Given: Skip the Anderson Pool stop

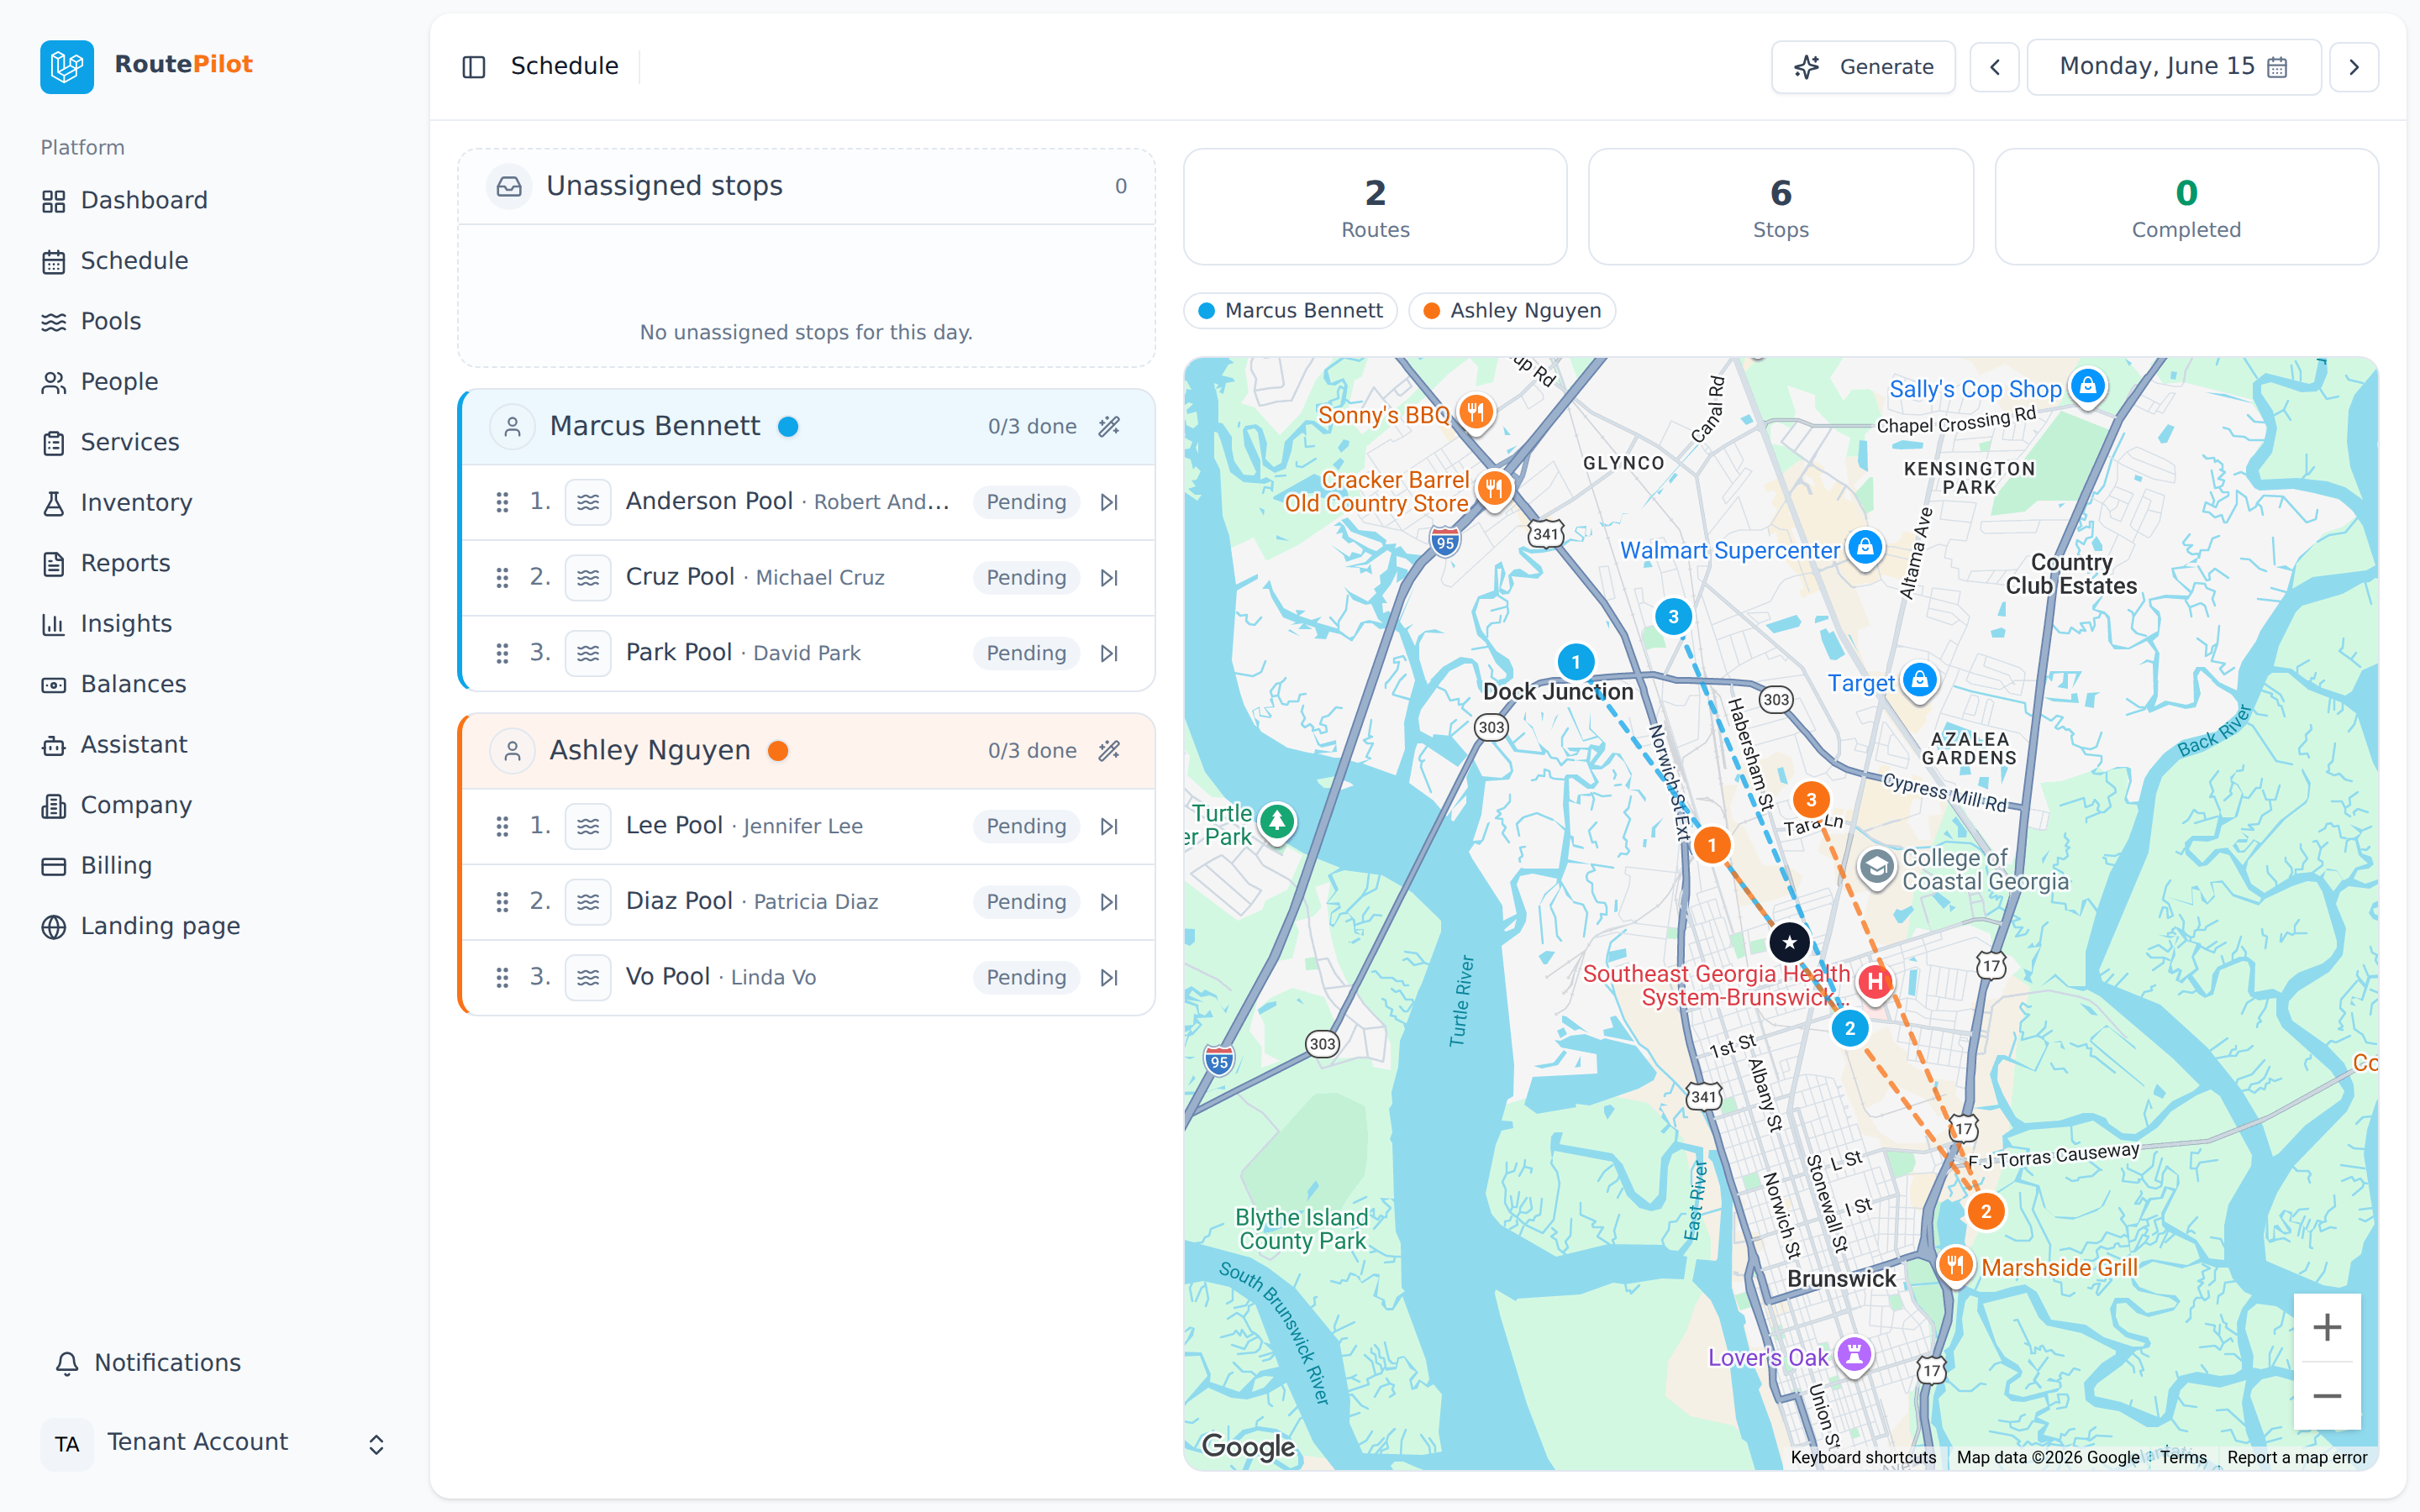Looking at the screenshot, I should click(x=1109, y=502).
